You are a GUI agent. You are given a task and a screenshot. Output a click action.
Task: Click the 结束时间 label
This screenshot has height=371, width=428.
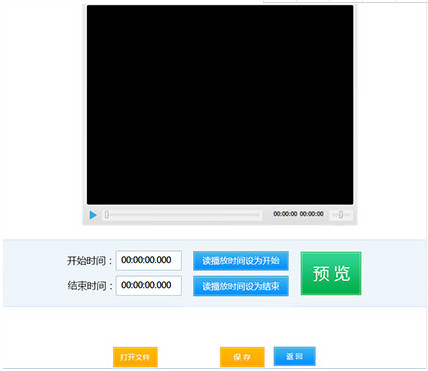(x=90, y=286)
